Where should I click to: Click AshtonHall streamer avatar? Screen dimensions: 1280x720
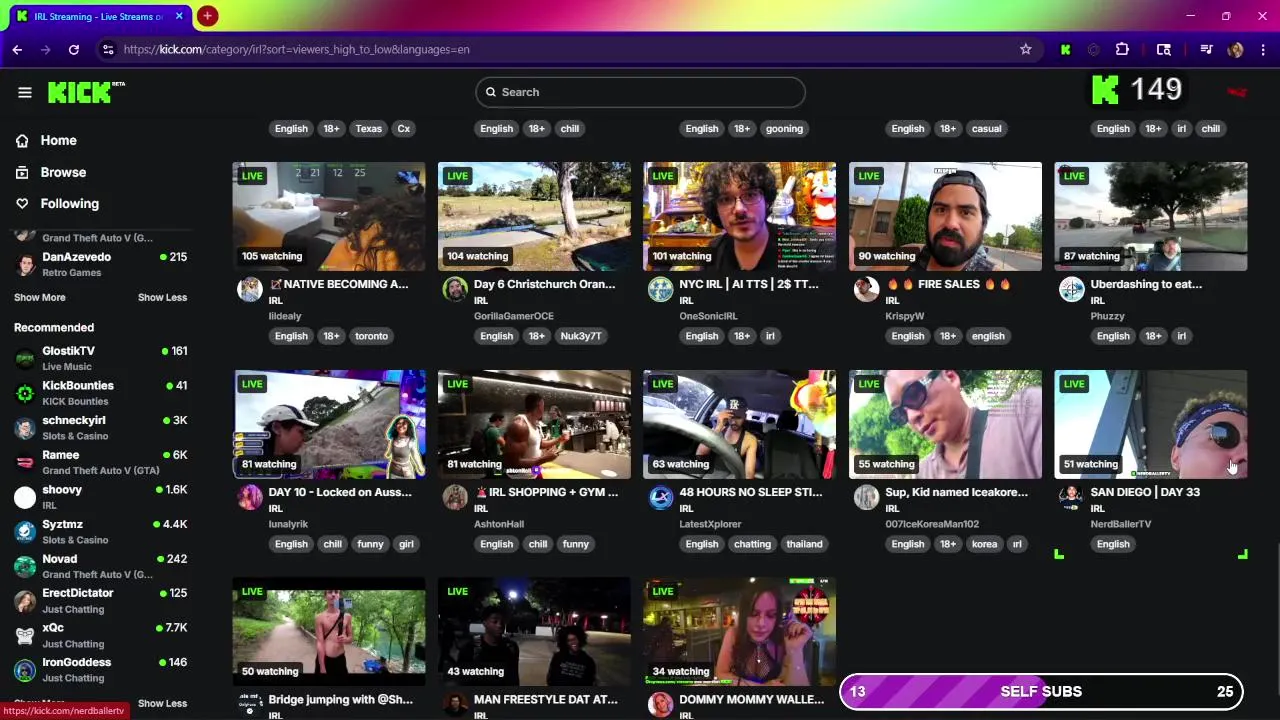point(455,497)
